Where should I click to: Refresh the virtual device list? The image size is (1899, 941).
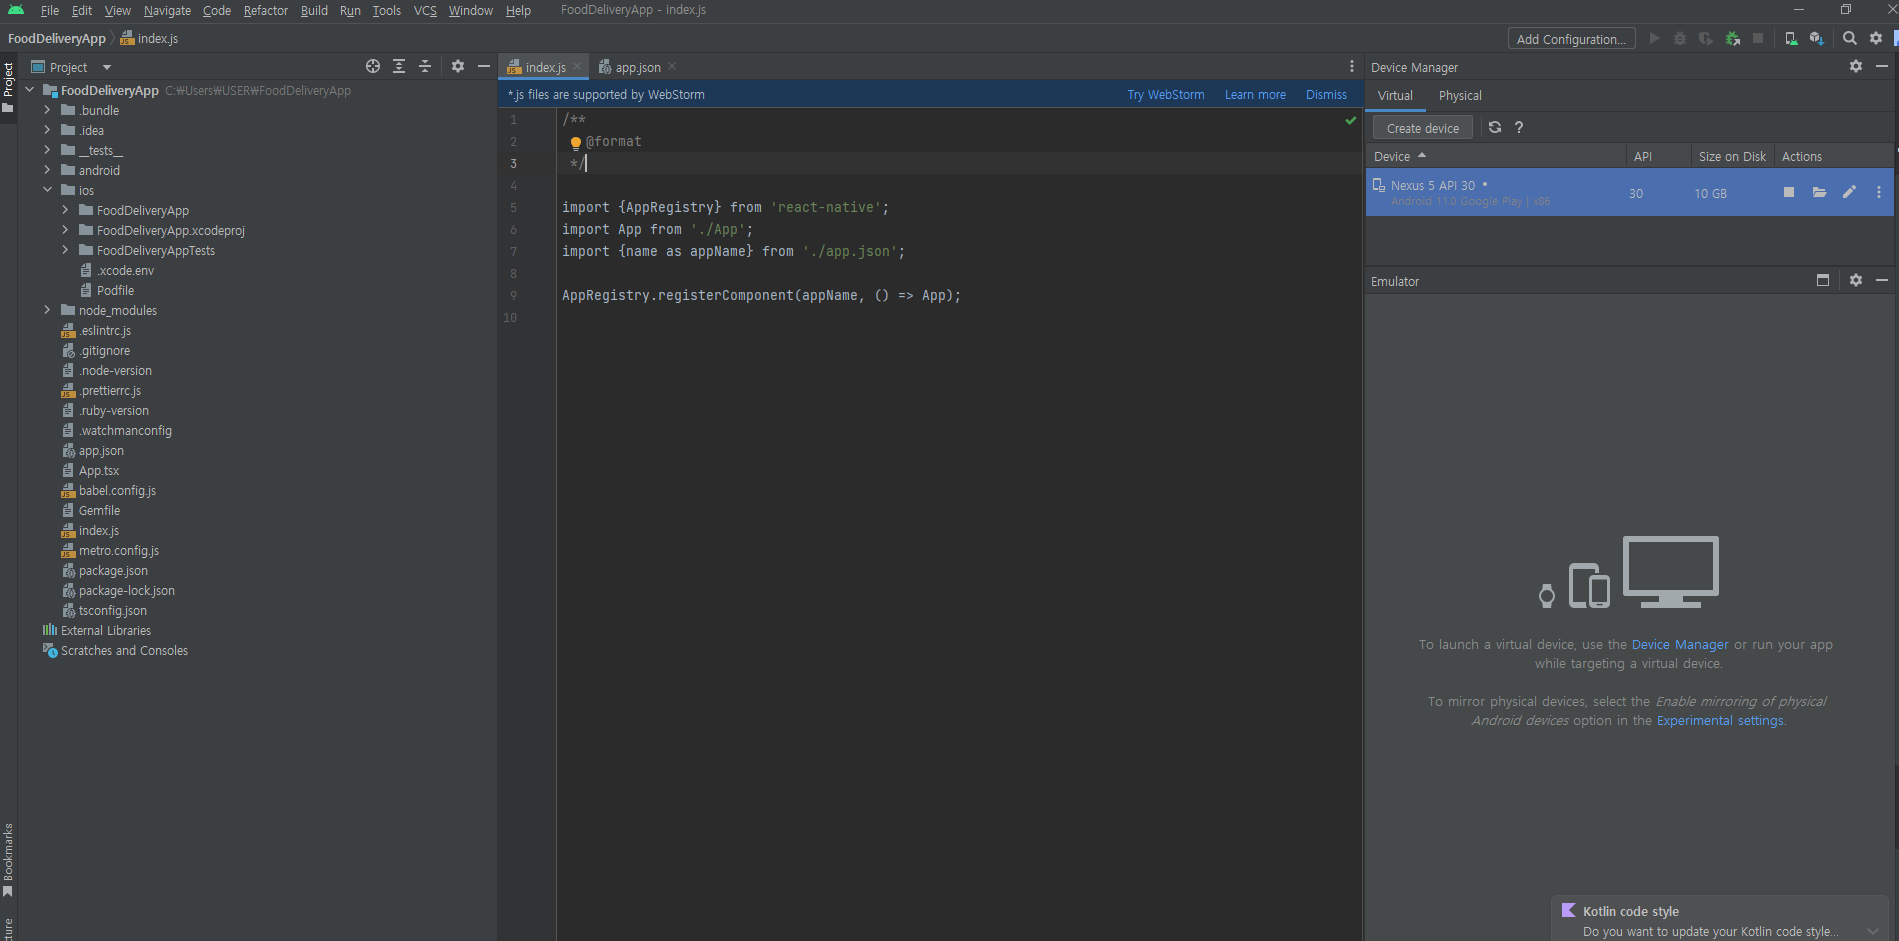coord(1495,127)
